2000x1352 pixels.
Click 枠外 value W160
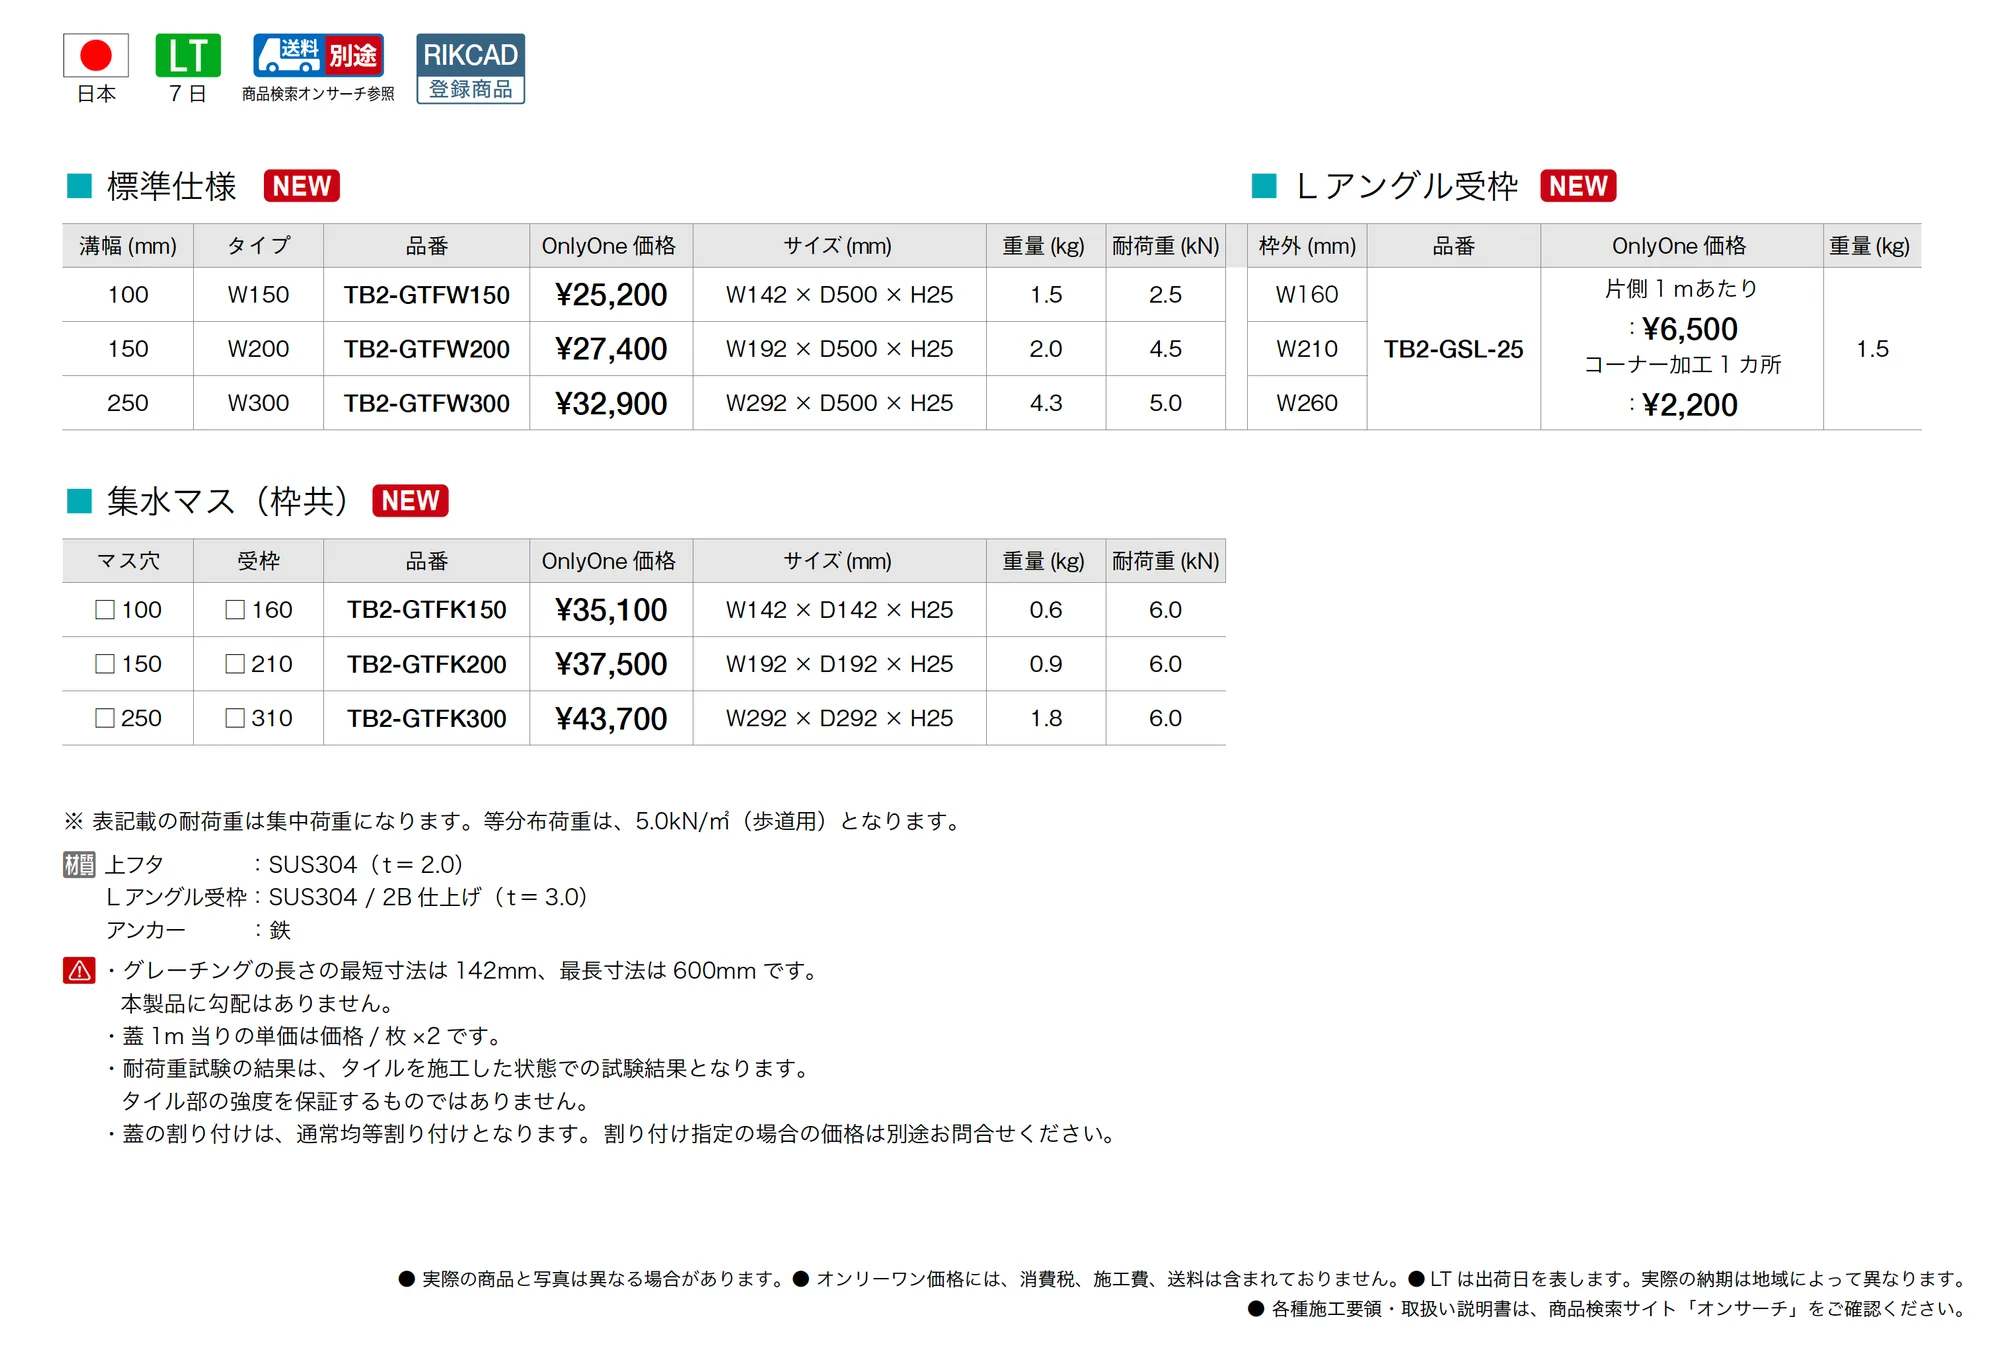(1306, 295)
